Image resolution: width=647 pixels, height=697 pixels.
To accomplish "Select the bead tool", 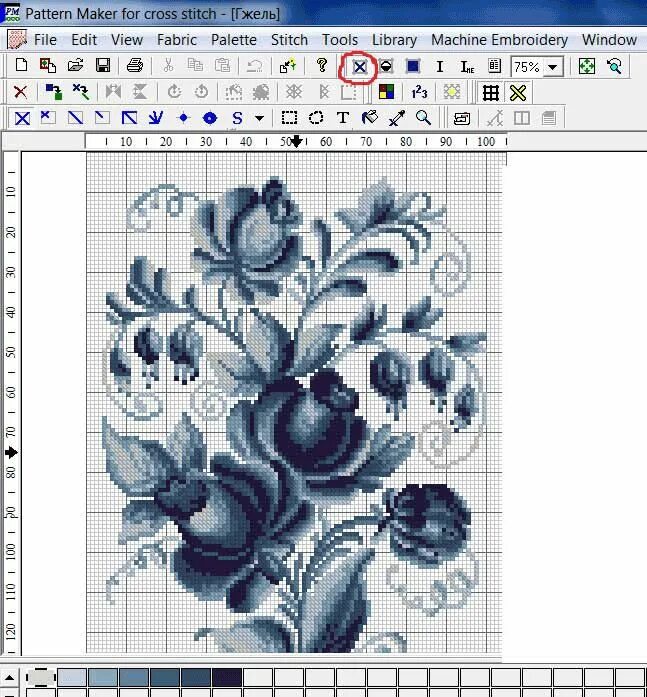I will click(x=210, y=118).
